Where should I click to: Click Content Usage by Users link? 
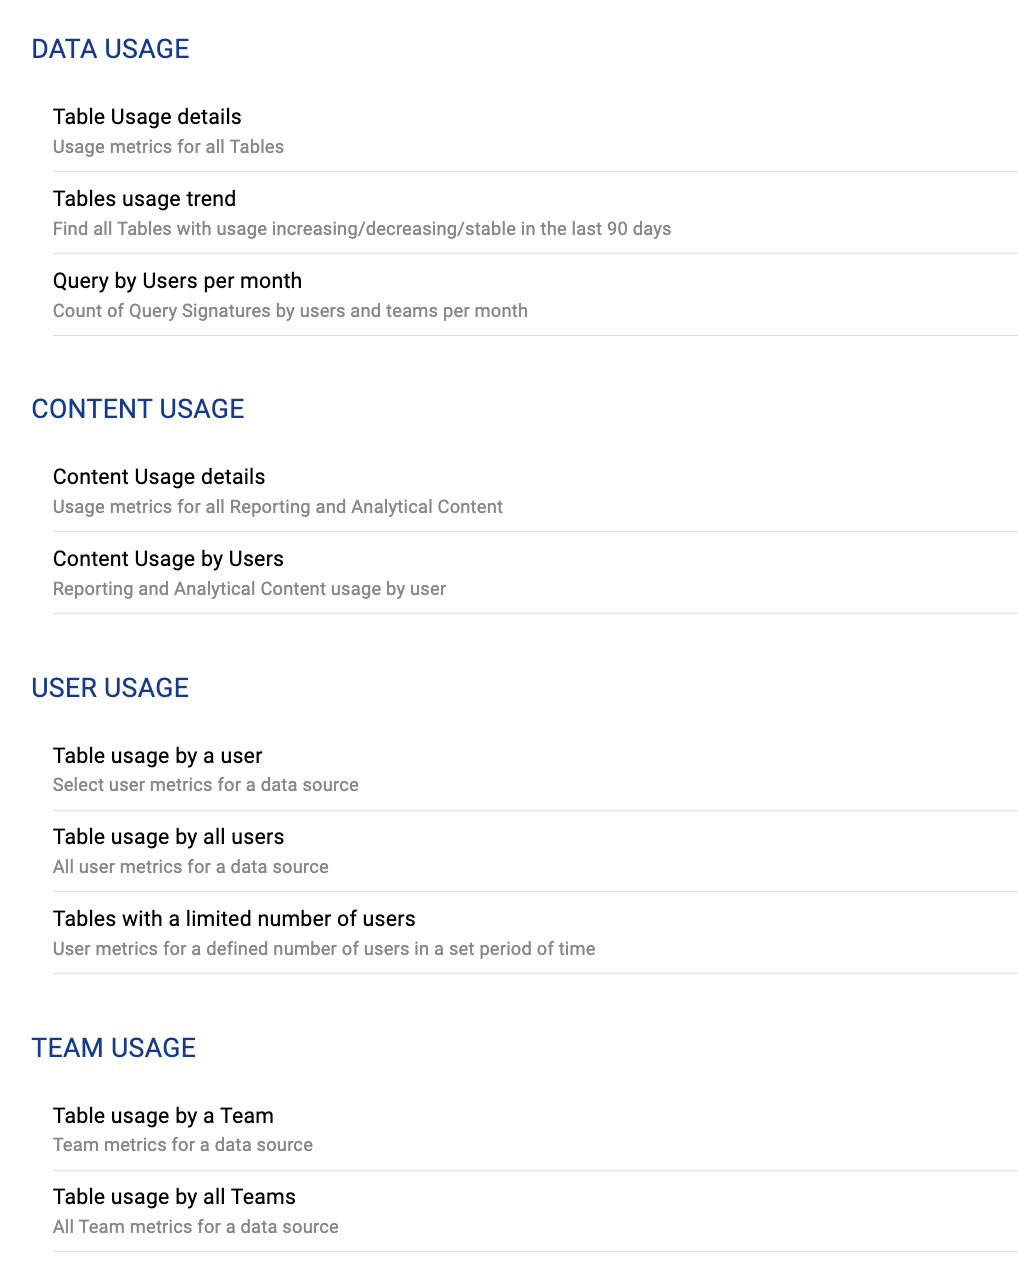168,559
